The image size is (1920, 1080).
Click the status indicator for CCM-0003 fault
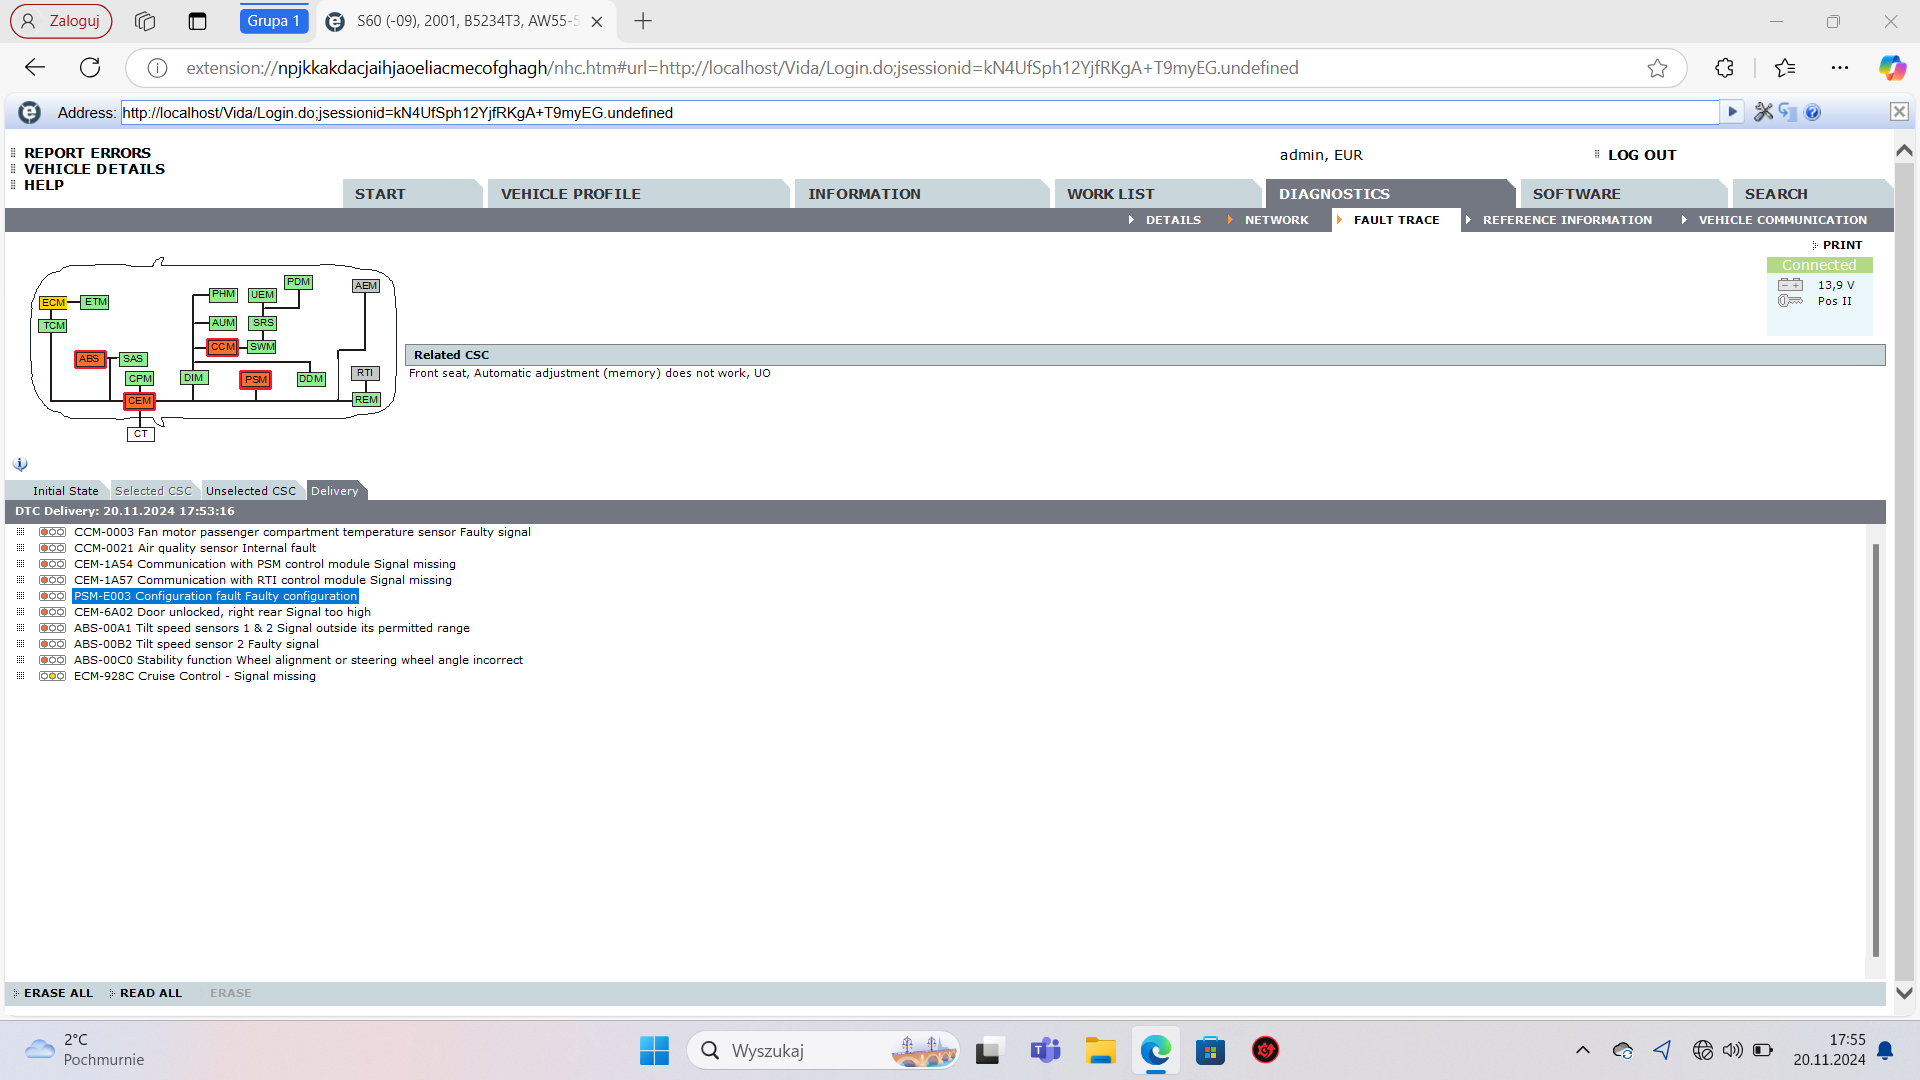coord(52,533)
